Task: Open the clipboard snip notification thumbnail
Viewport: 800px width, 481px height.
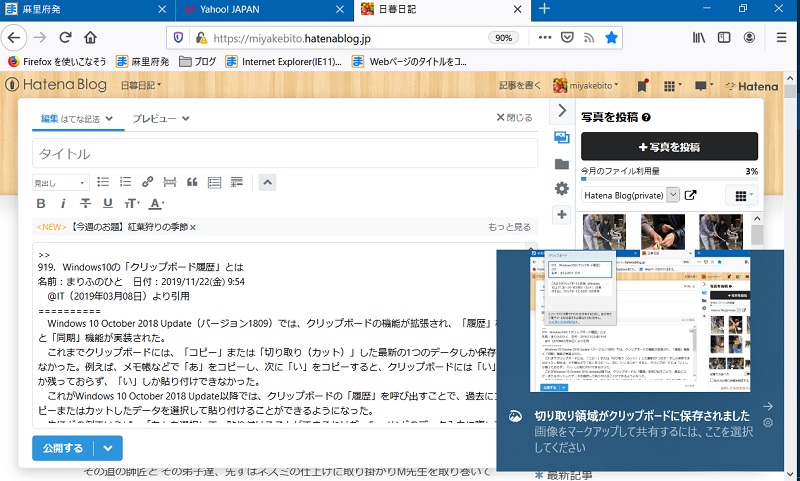Action: pyautogui.click(x=640, y=322)
